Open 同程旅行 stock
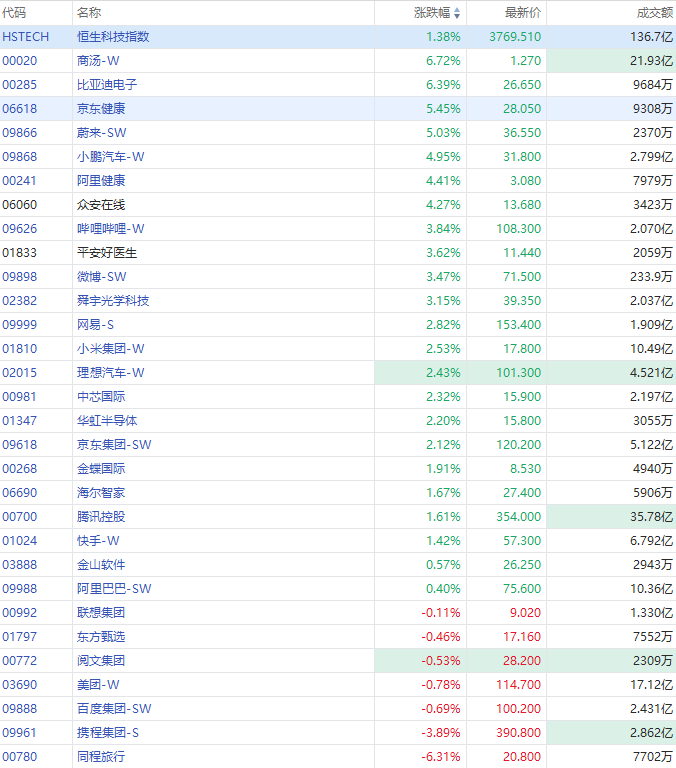The height and width of the screenshot is (768, 676). 101,757
